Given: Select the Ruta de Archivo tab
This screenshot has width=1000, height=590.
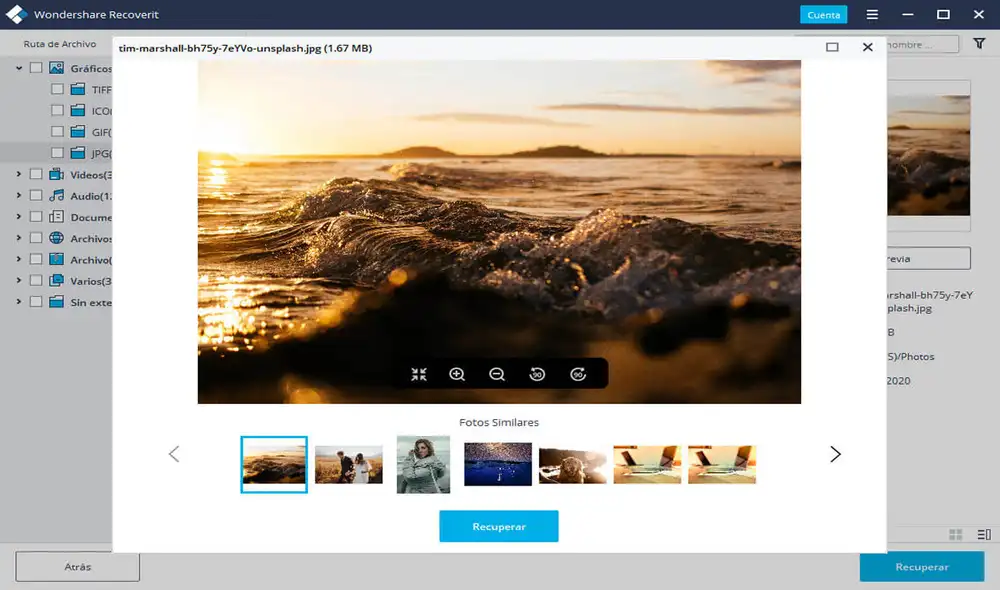Looking at the screenshot, I should click(x=60, y=44).
